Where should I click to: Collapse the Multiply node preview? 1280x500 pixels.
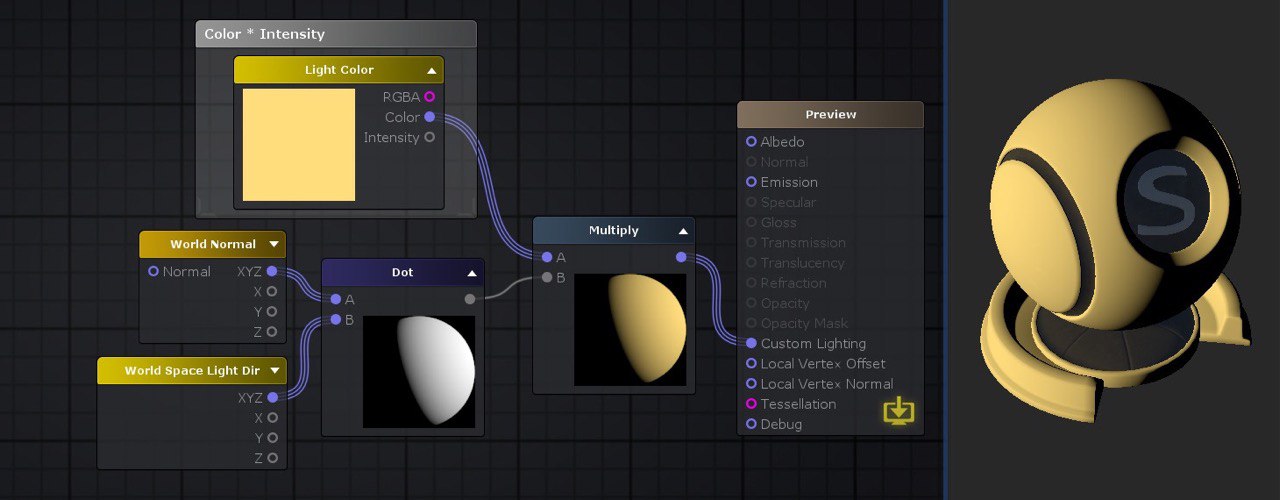coord(683,231)
